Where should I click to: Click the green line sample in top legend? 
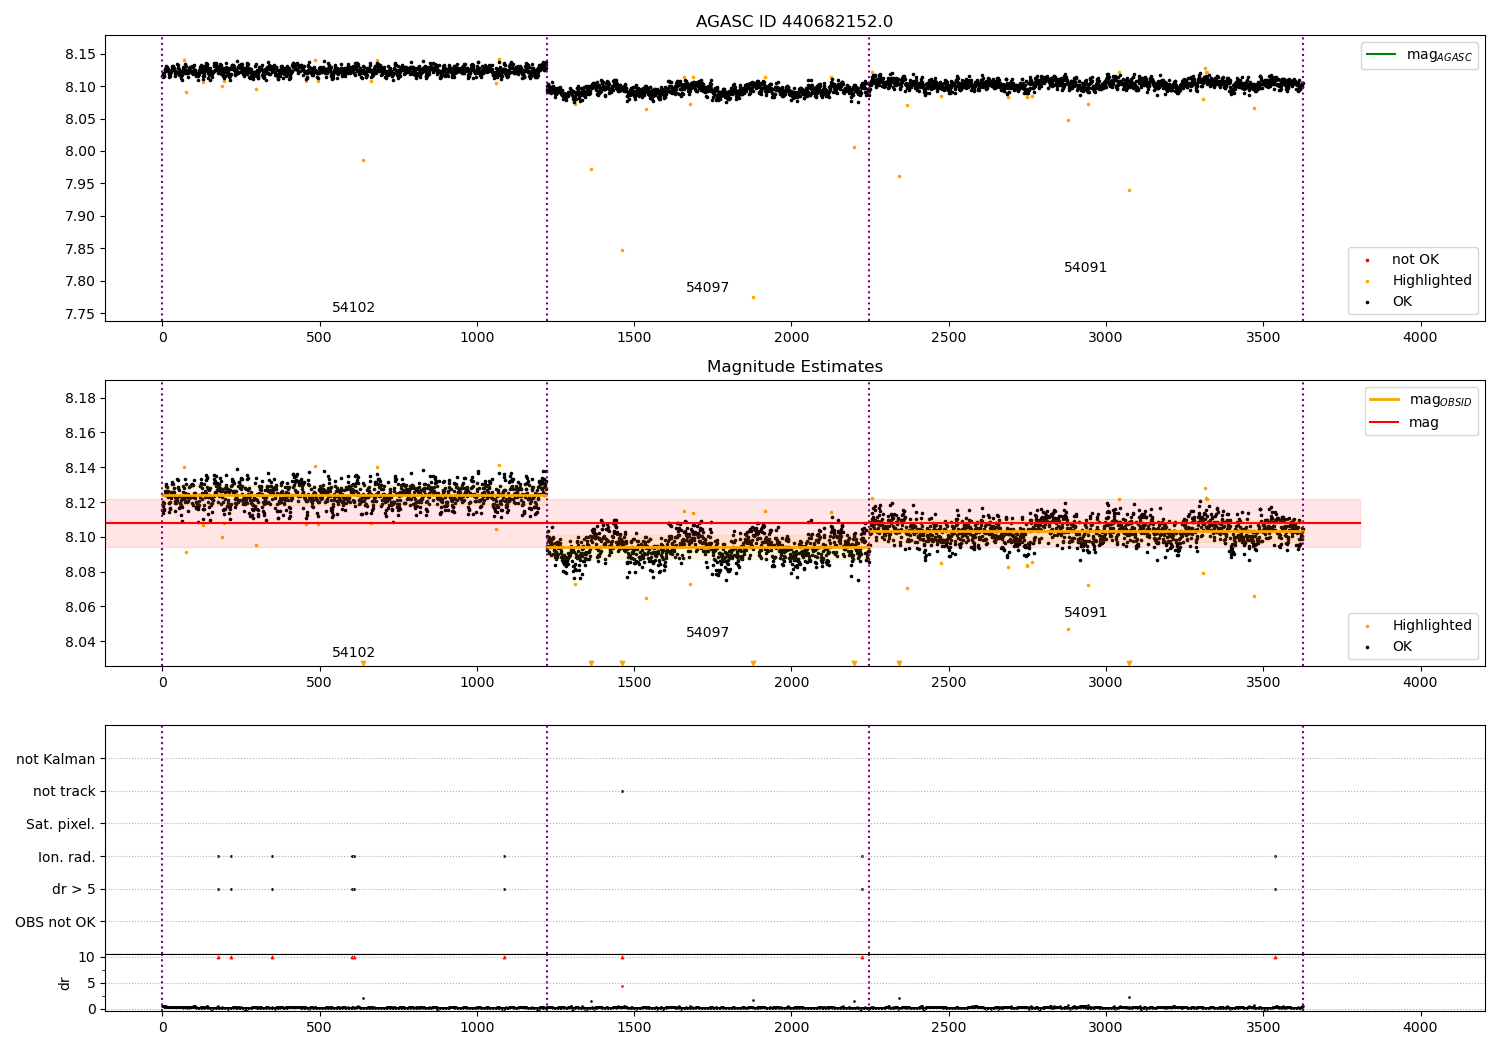[x=1382, y=55]
